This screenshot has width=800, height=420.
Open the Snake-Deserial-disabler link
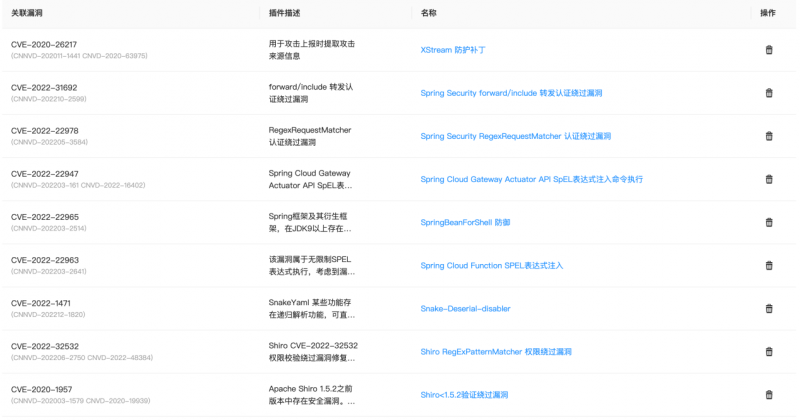click(465, 309)
